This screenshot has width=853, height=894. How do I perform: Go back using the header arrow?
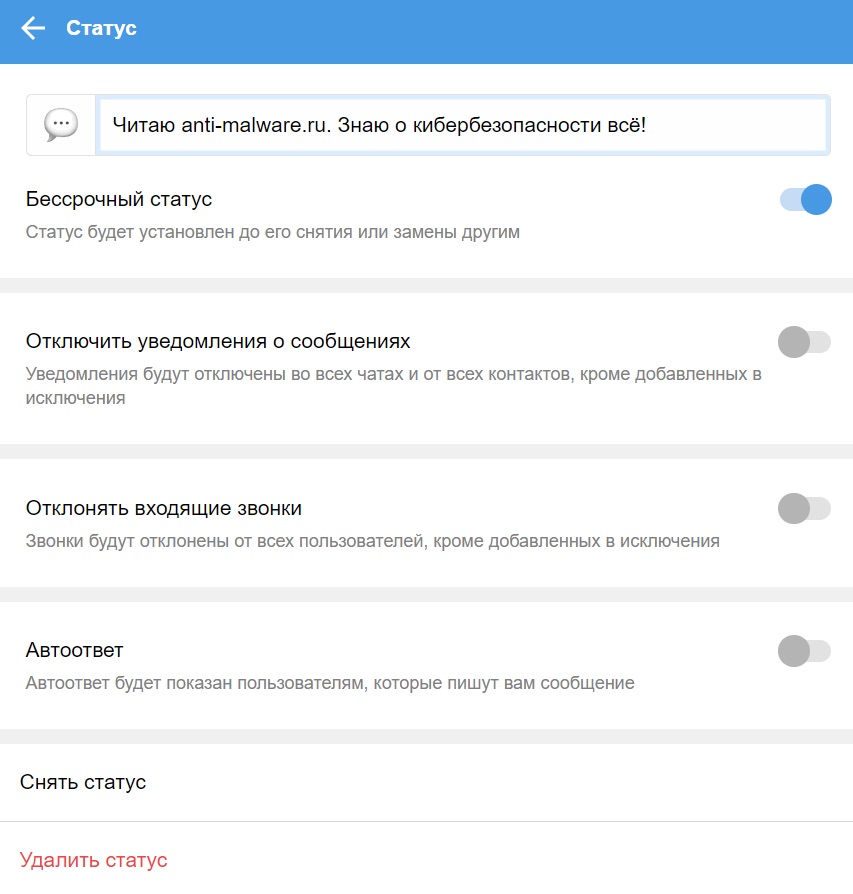[x=33, y=29]
